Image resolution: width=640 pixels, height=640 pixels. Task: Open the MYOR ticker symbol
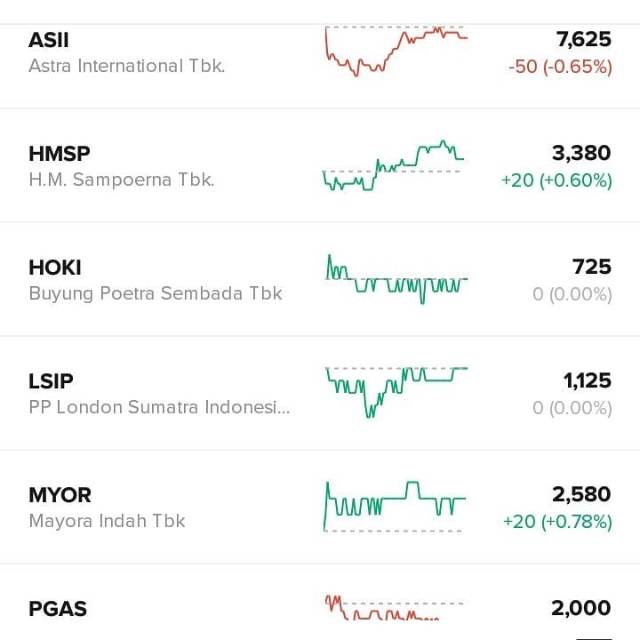pos(60,495)
